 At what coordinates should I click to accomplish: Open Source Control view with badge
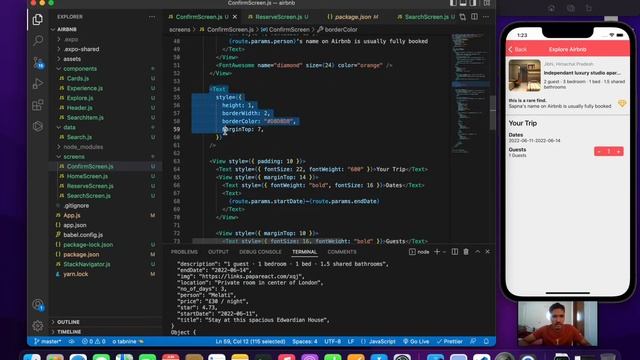38,62
